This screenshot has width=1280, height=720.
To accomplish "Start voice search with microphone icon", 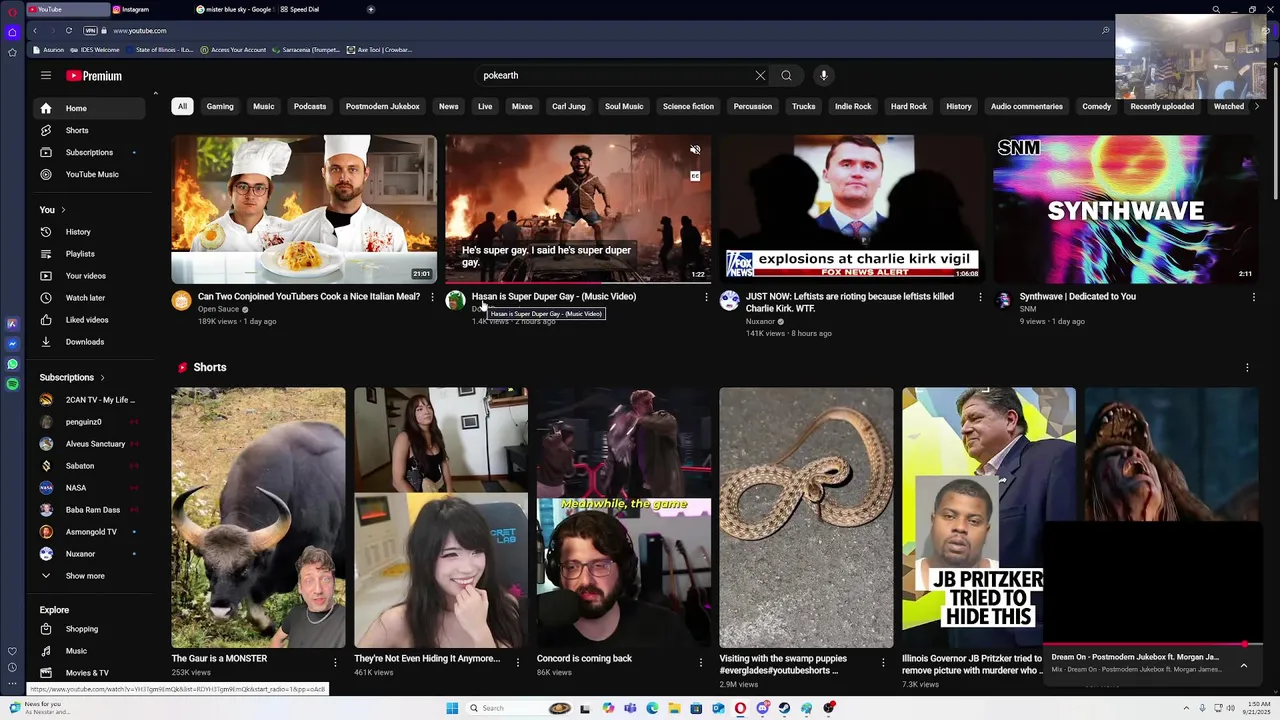I will [x=823, y=75].
